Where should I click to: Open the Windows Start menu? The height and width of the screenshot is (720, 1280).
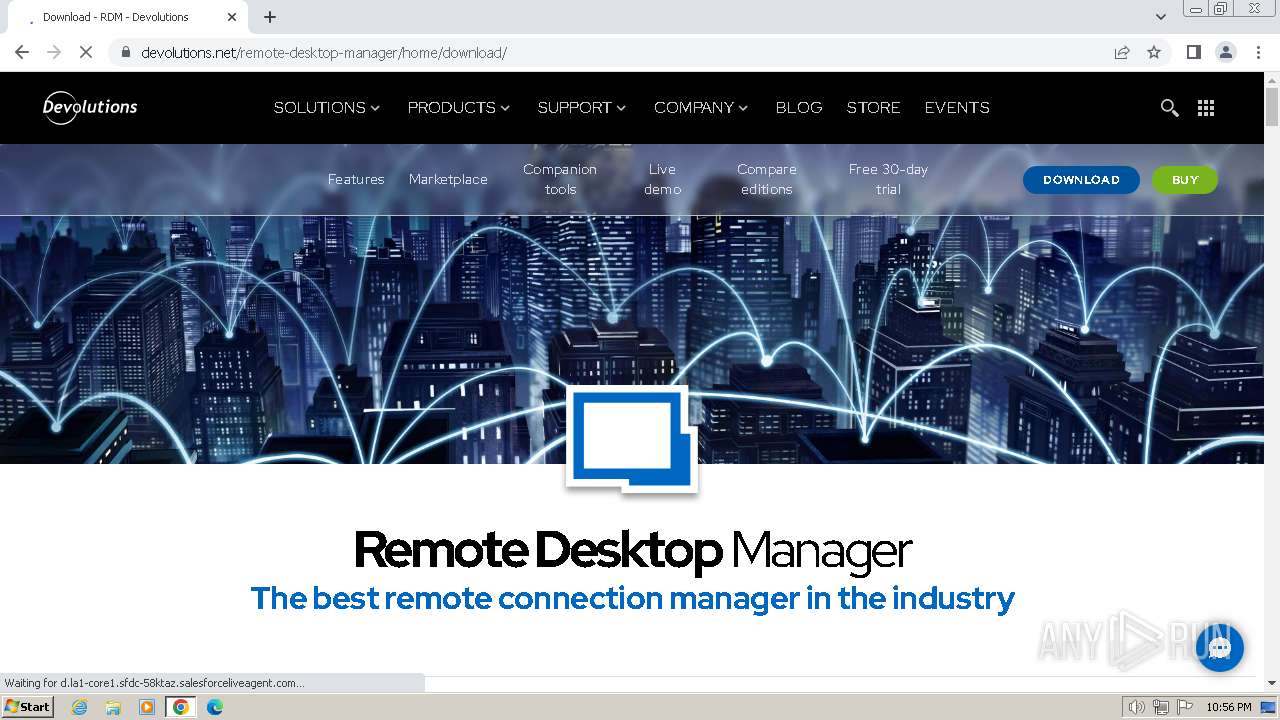coord(27,707)
